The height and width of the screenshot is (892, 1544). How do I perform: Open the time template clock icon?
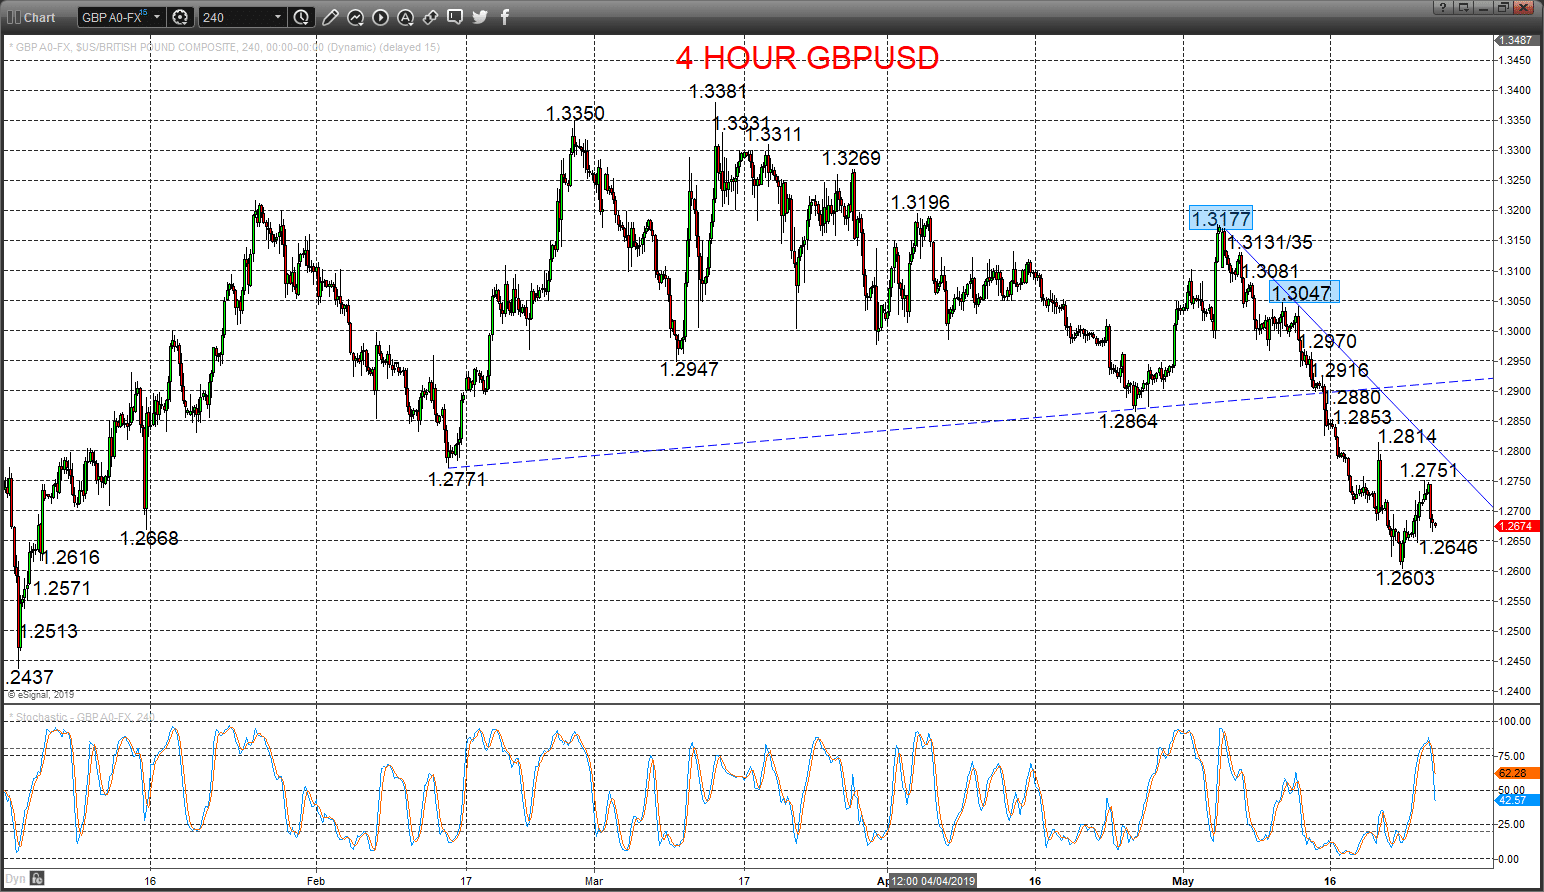point(301,17)
